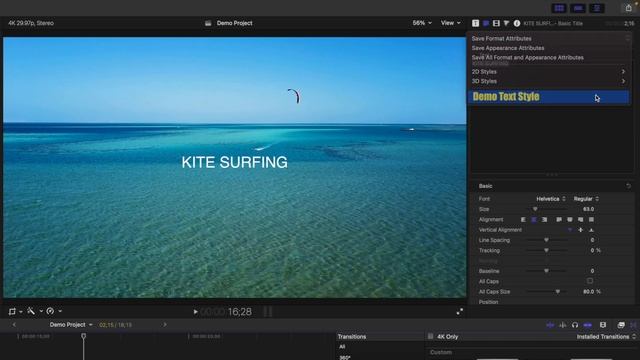Show the Effects browser icon
The image size is (640, 360).
(621, 325)
